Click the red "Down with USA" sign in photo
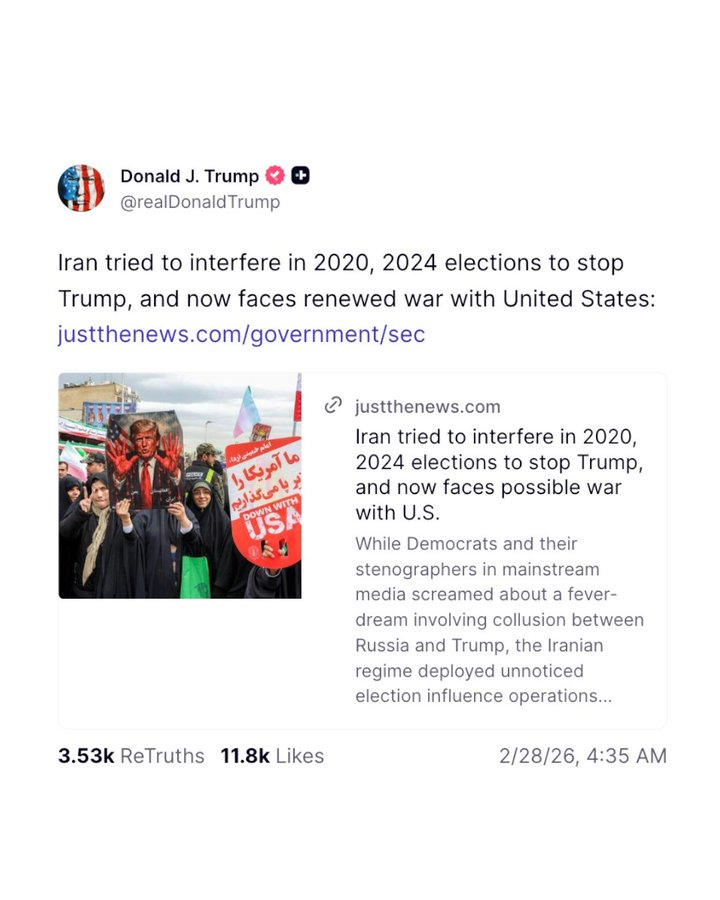The image size is (720, 900). [263, 500]
